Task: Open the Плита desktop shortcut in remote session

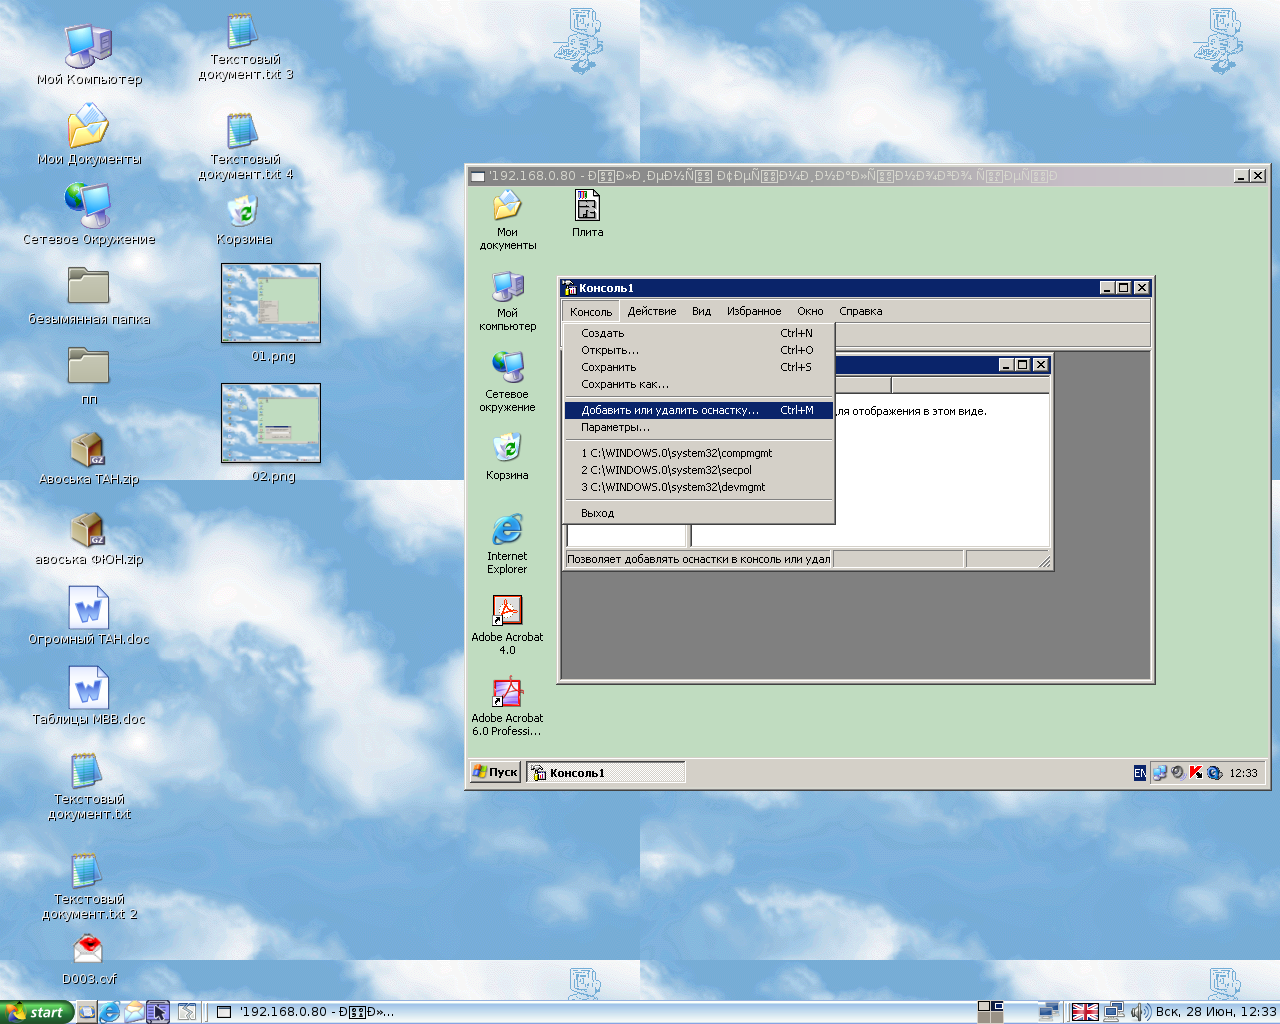Action: (x=587, y=207)
